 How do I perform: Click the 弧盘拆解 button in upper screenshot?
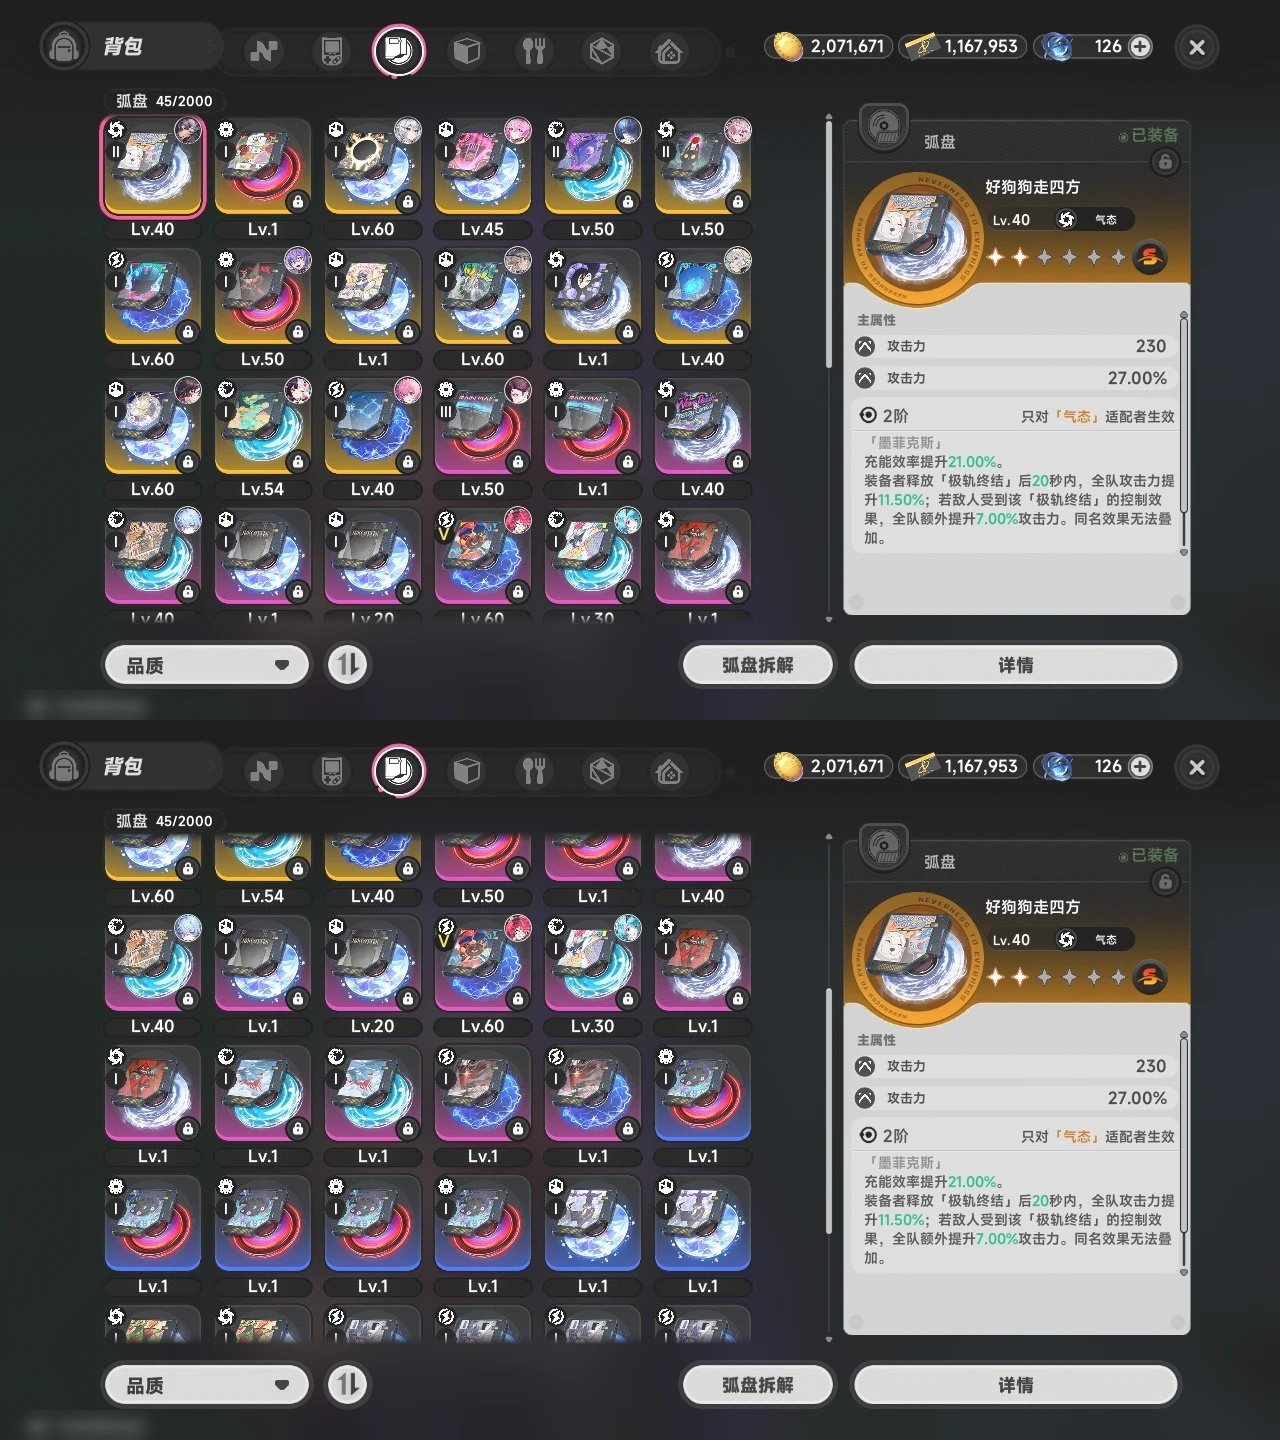click(x=757, y=665)
